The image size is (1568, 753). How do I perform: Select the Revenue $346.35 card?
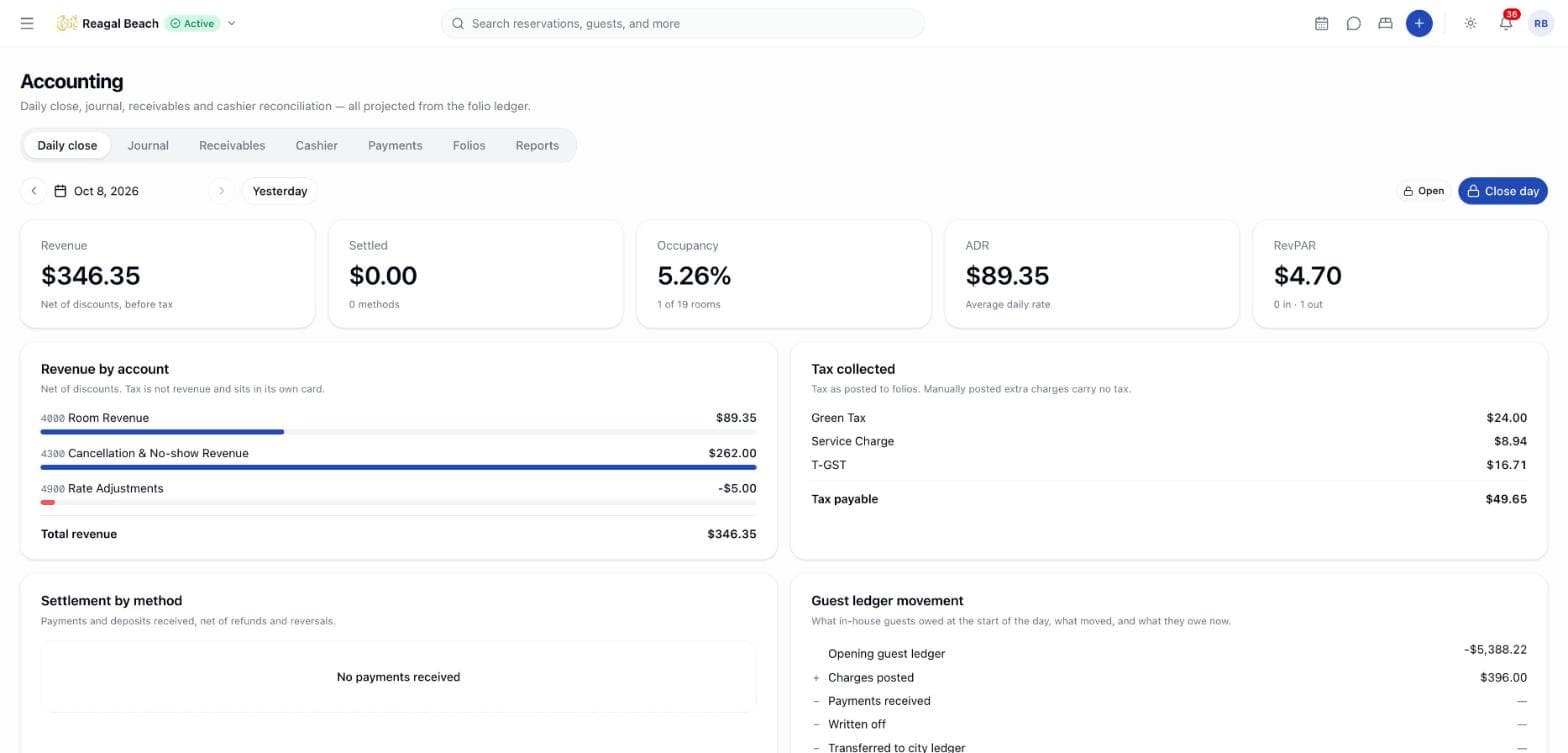167,274
